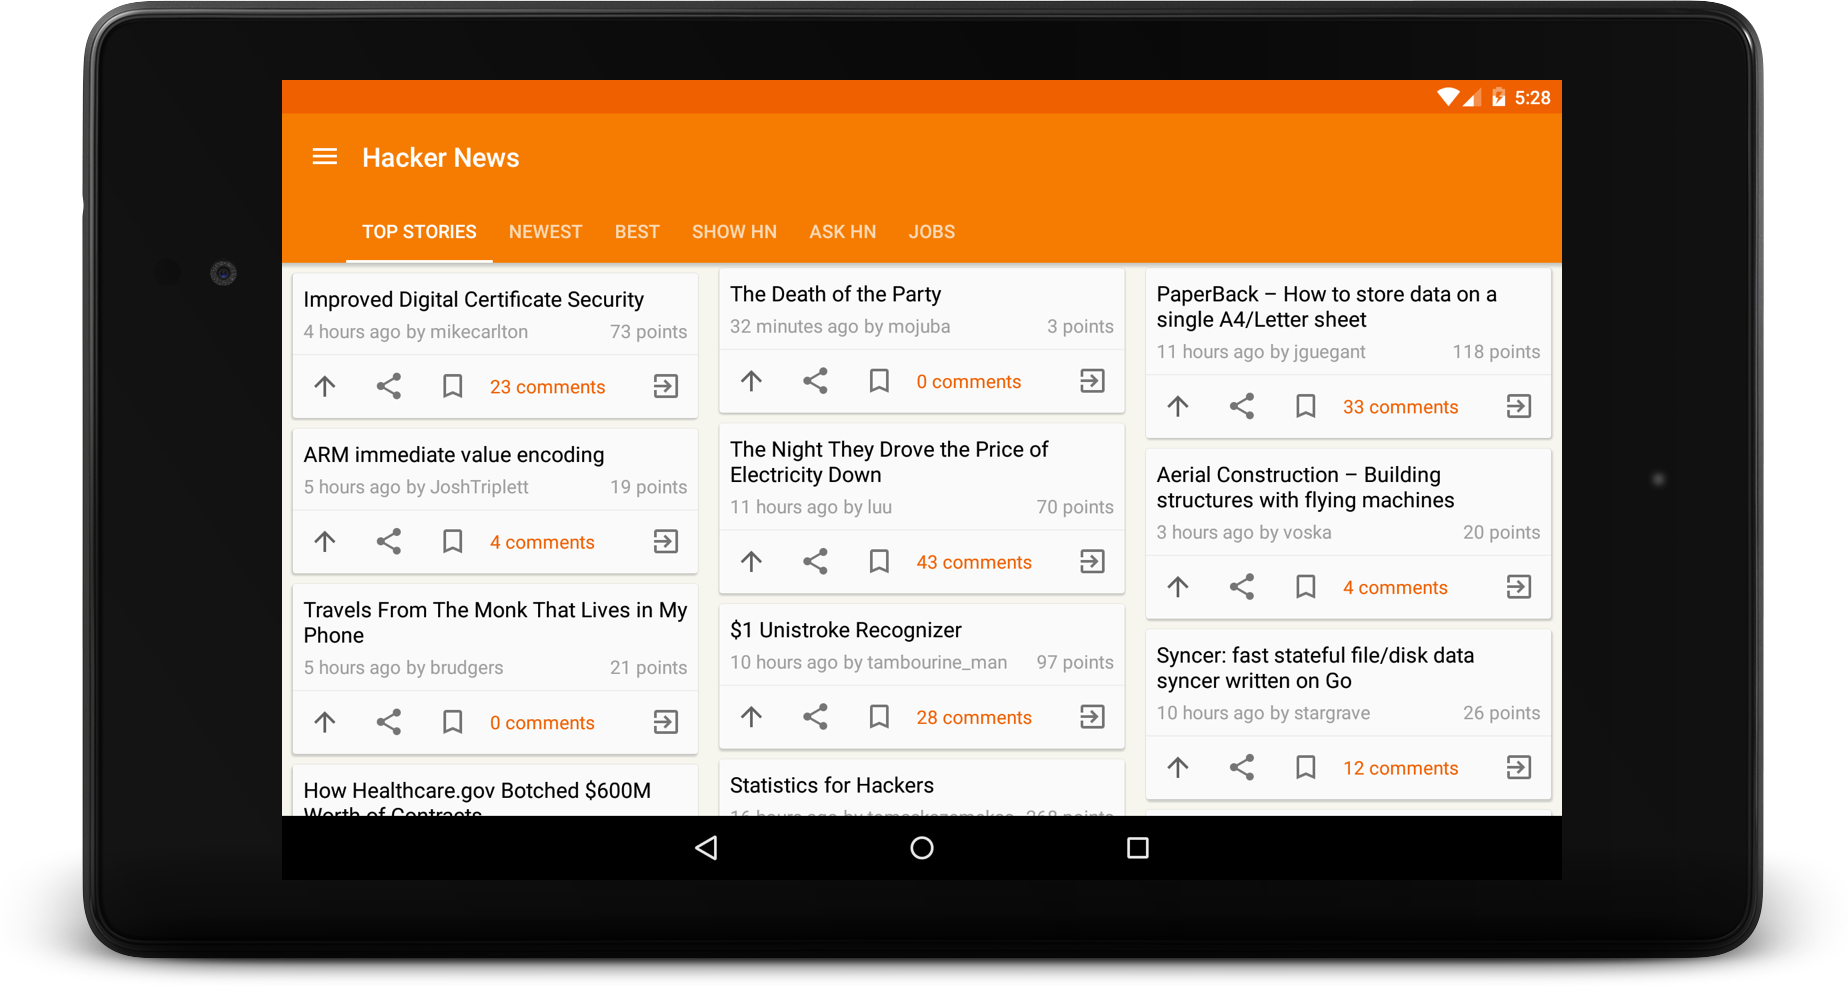
Task: Open the Statistics for Hackers story title
Action: point(832,786)
